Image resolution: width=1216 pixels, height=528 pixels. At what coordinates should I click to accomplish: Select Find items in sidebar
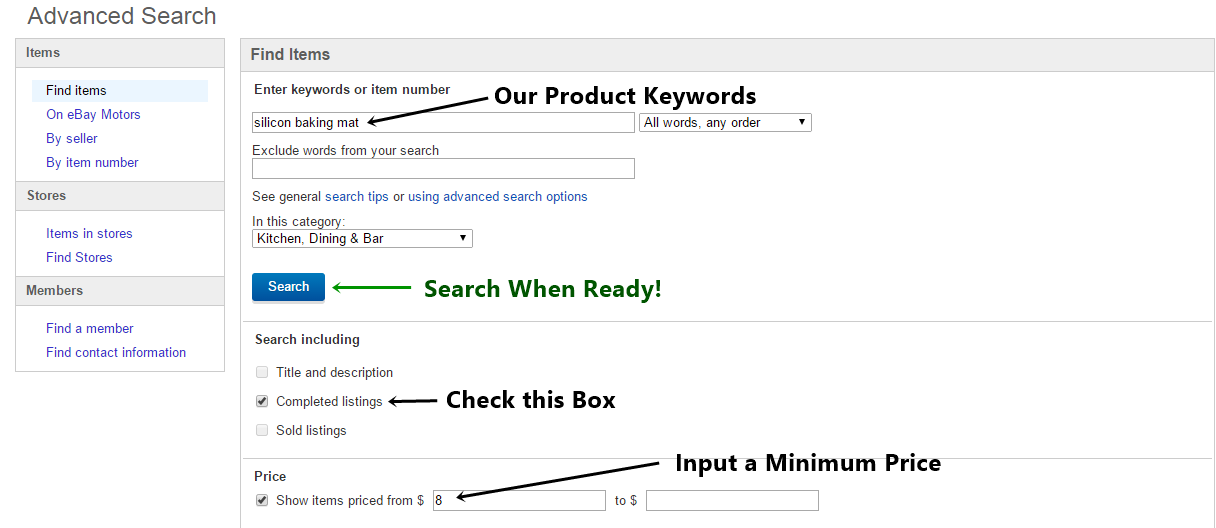tap(76, 90)
